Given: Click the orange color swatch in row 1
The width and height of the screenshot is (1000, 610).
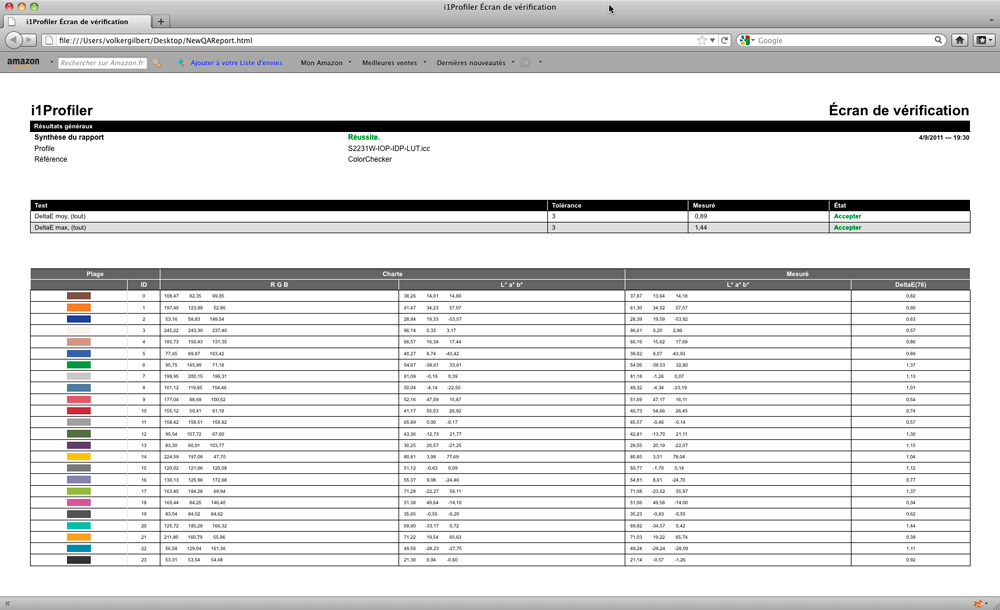Looking at the screenshot, I should point(78,308).
